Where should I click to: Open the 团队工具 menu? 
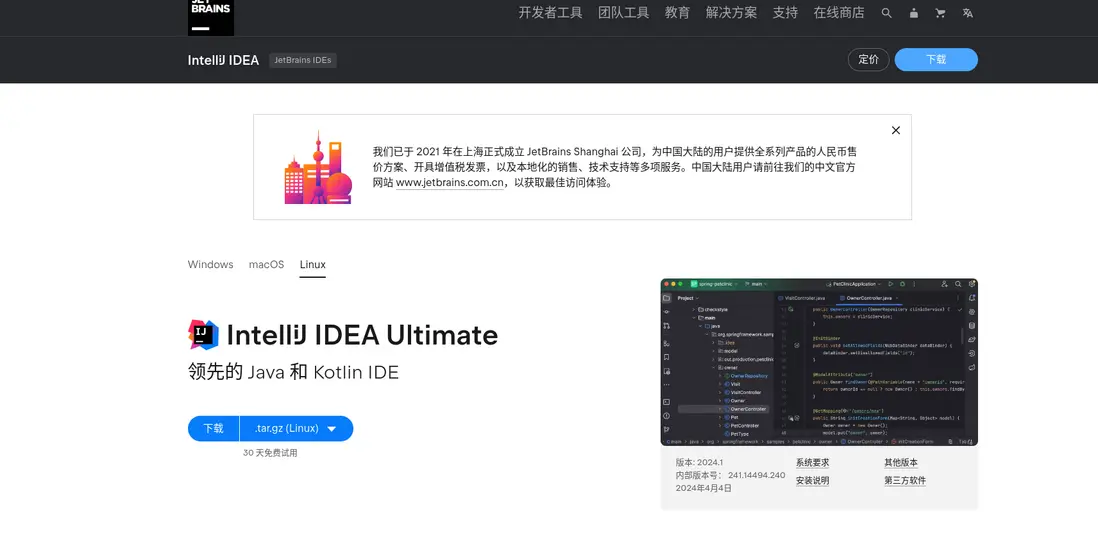623,13
